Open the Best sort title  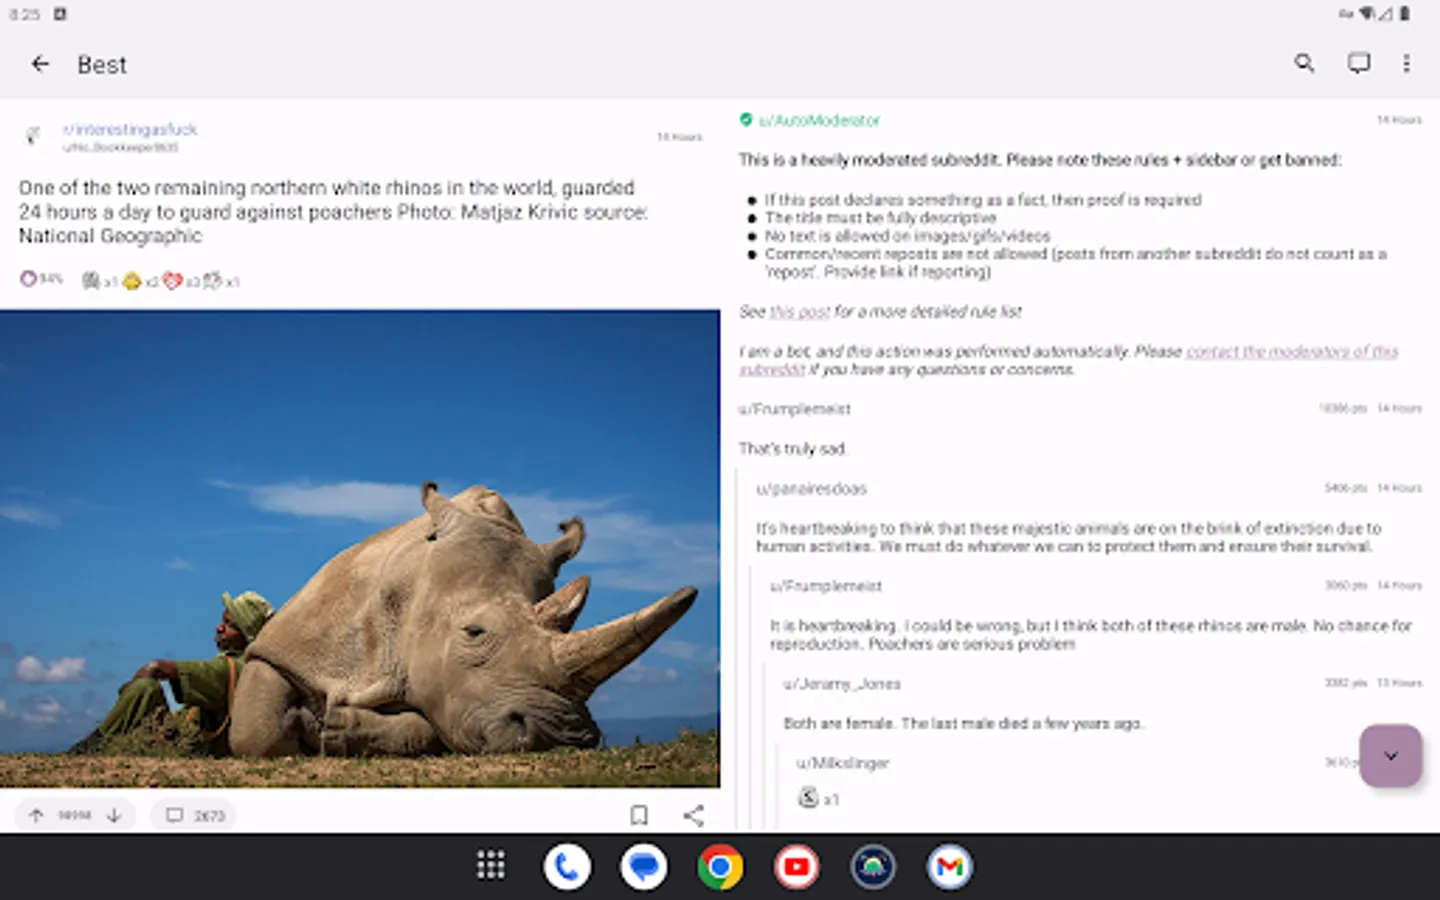(102, 65)
